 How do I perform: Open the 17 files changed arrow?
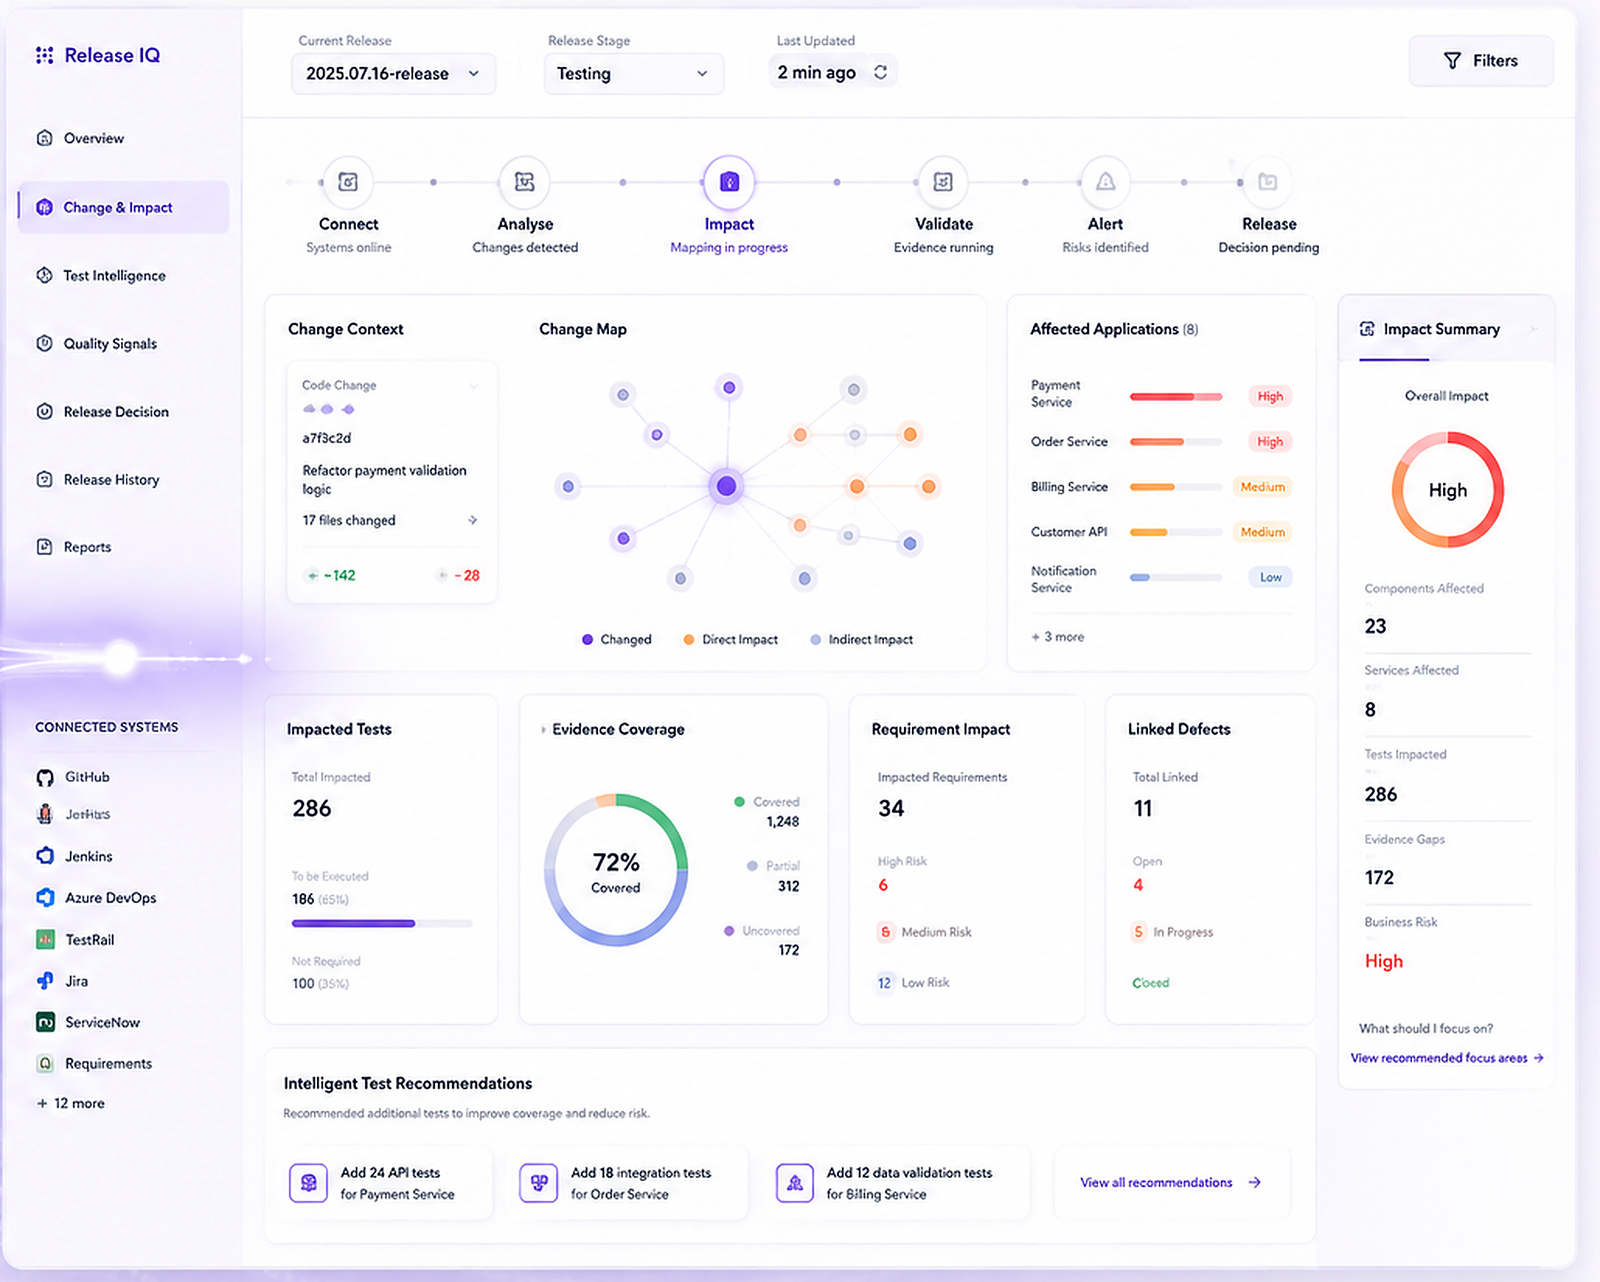[473, 520]
